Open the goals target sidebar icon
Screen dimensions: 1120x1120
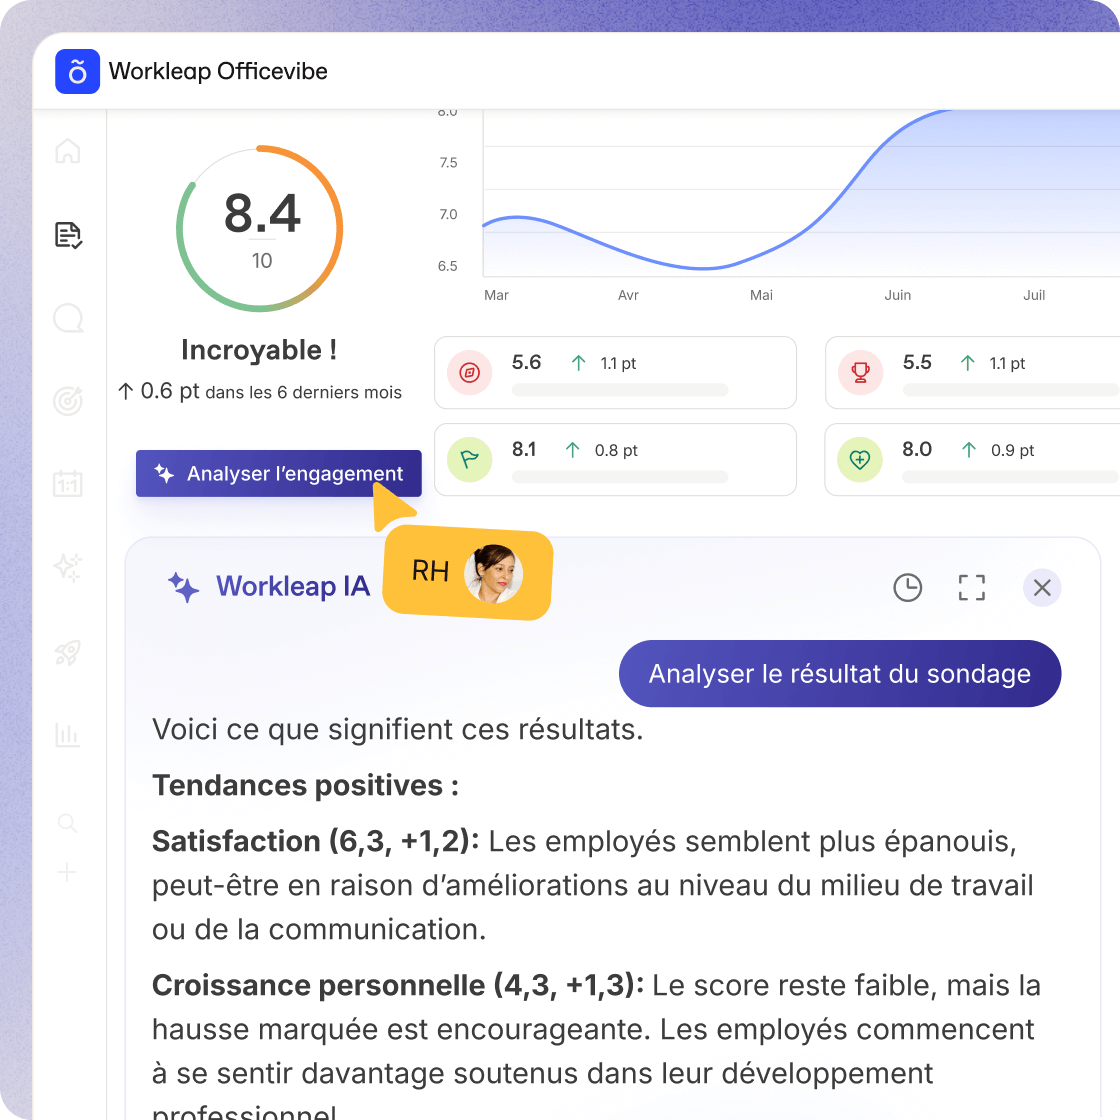(x=68, y=401)
